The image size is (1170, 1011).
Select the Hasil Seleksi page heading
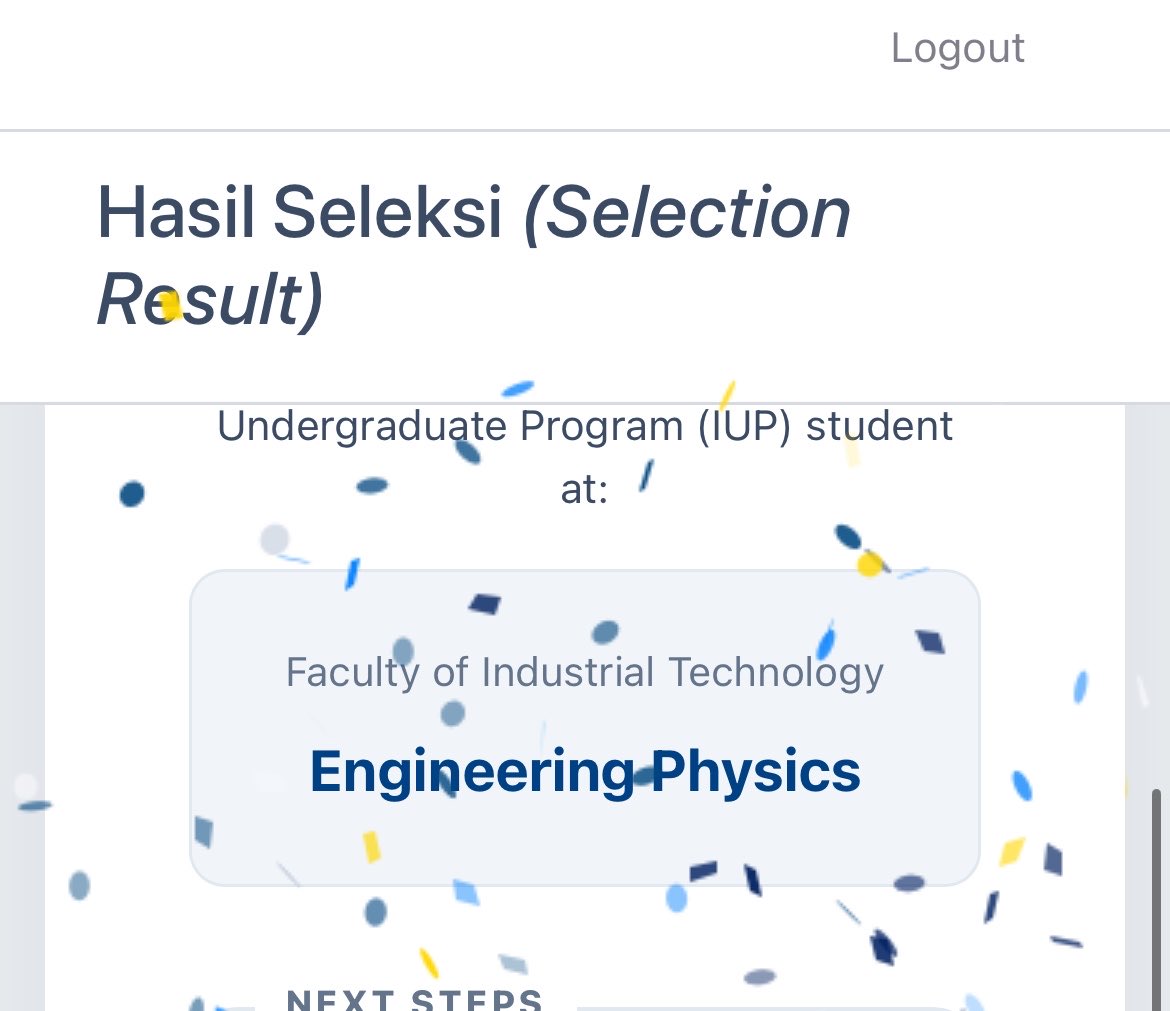point(474,256)
